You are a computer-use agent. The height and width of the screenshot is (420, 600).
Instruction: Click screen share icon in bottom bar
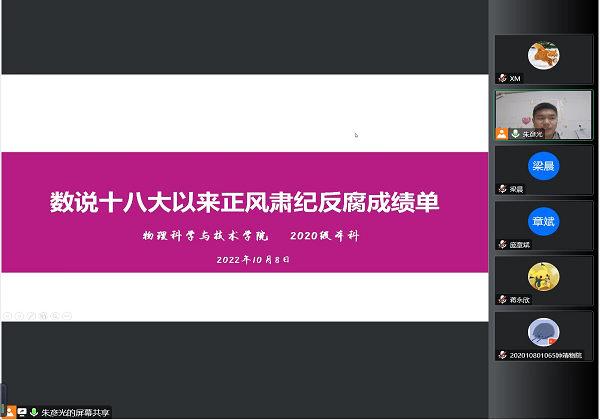[21, 412]
